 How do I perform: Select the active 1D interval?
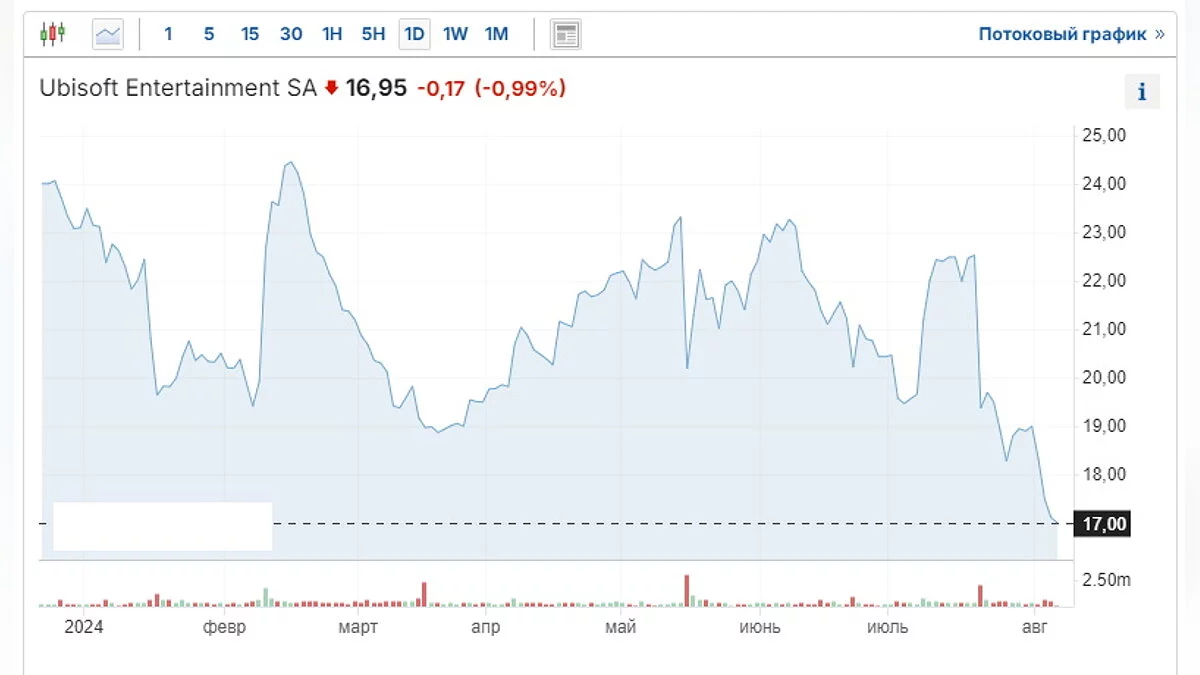[x=414, y=34]
